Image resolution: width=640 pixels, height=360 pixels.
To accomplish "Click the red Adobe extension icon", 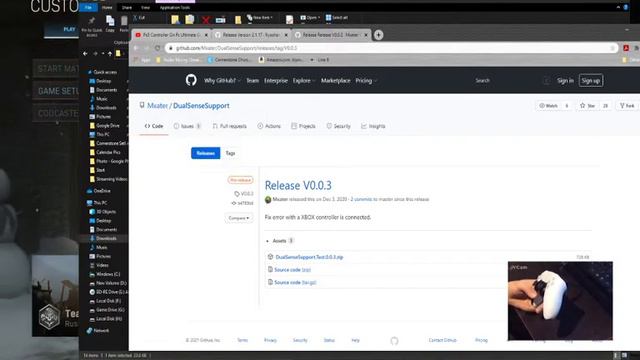I will click(x=626, y=48).
